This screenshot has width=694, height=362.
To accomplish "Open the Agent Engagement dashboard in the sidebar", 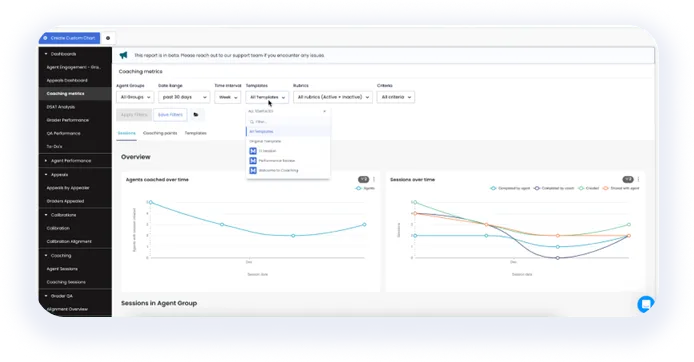I will click(x=73, y=67).
